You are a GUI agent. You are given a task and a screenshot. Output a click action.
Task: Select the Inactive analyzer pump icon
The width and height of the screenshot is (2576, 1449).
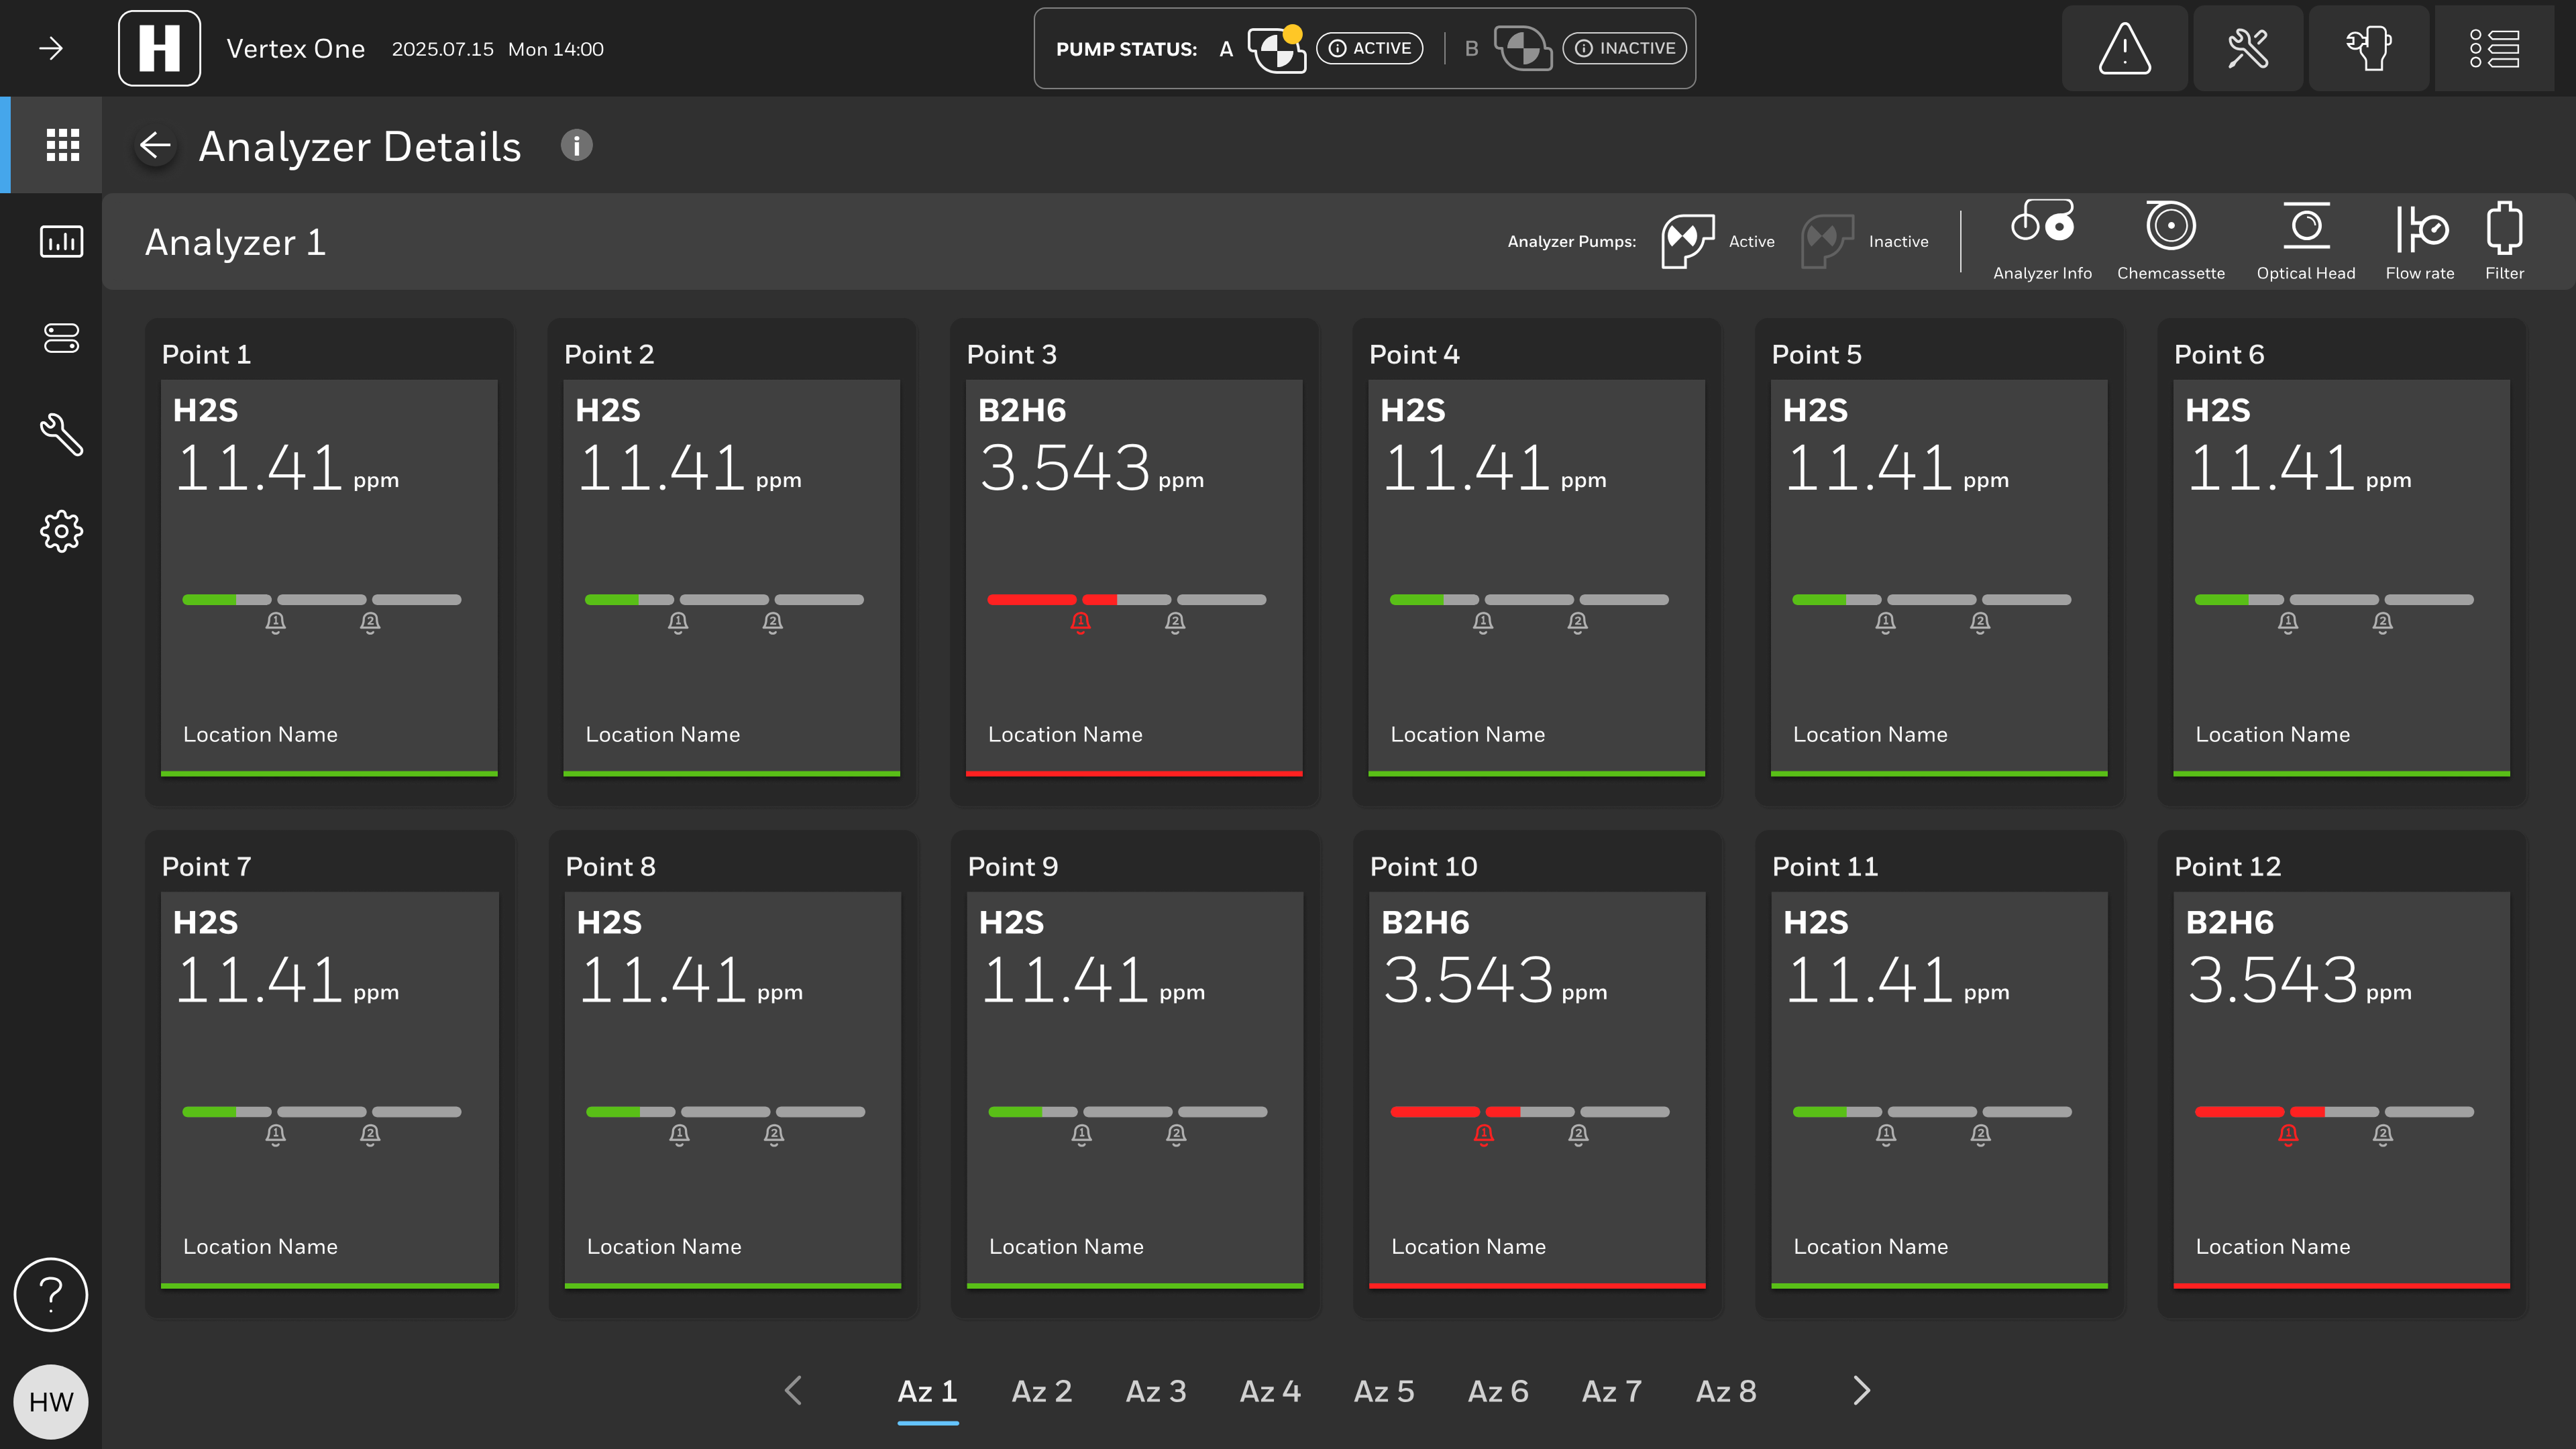[x=1827, y=241]
